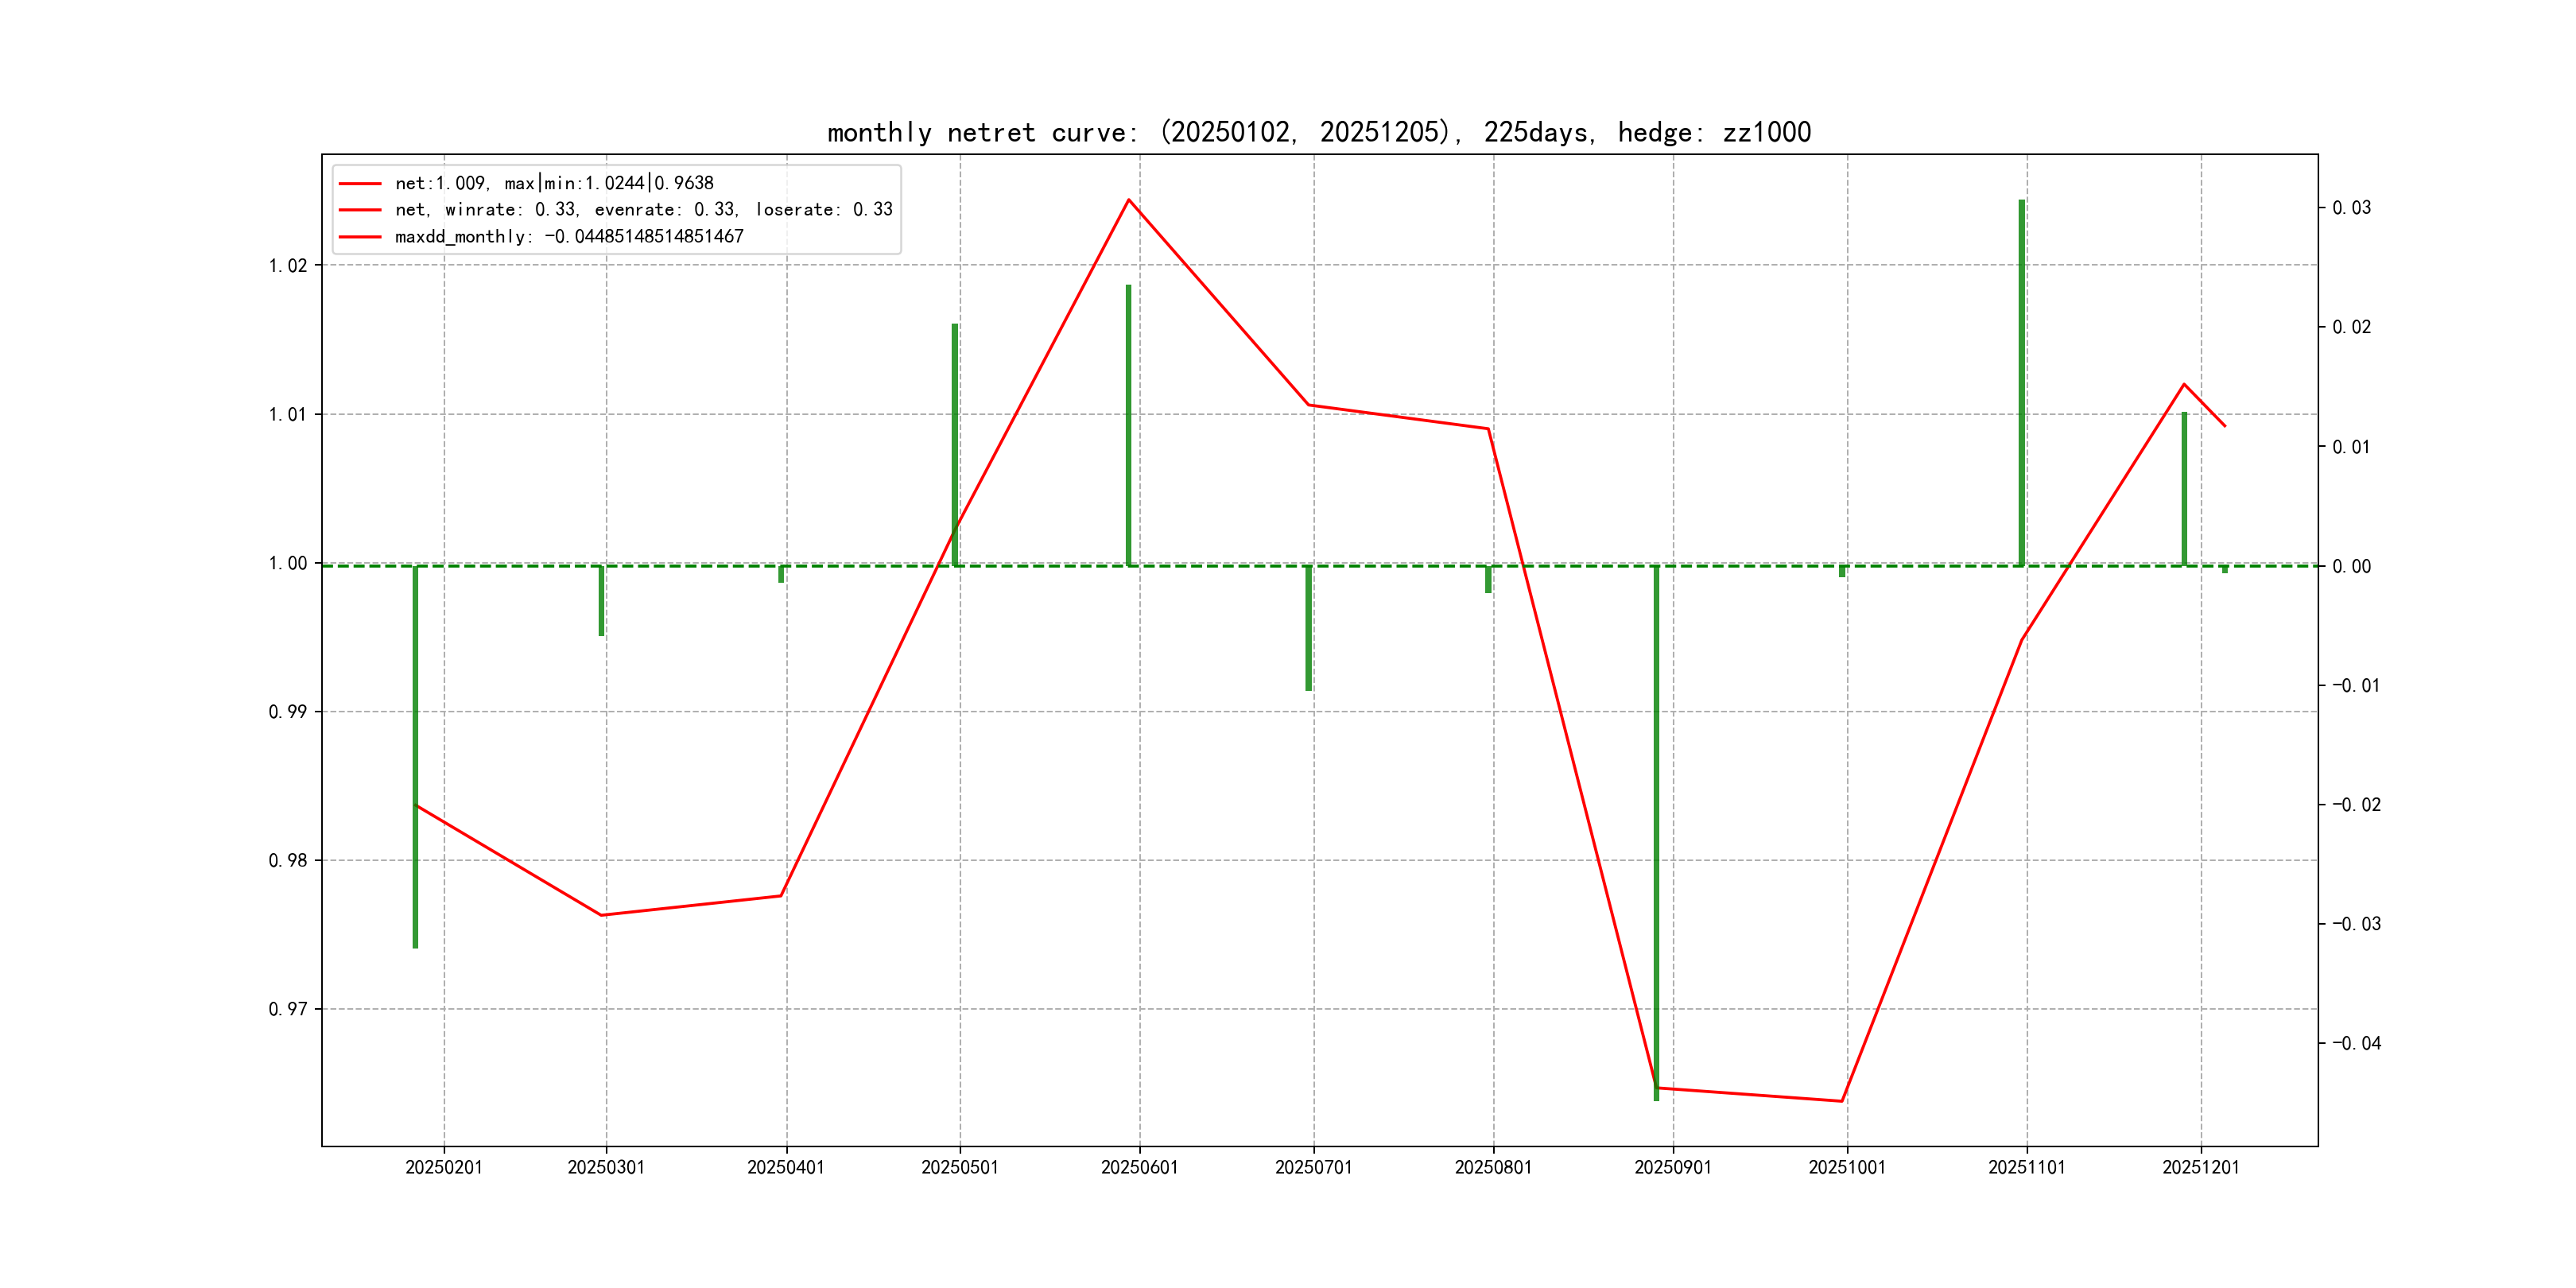Click the deepest green bar near 20250901

(x=1656, y=830)
